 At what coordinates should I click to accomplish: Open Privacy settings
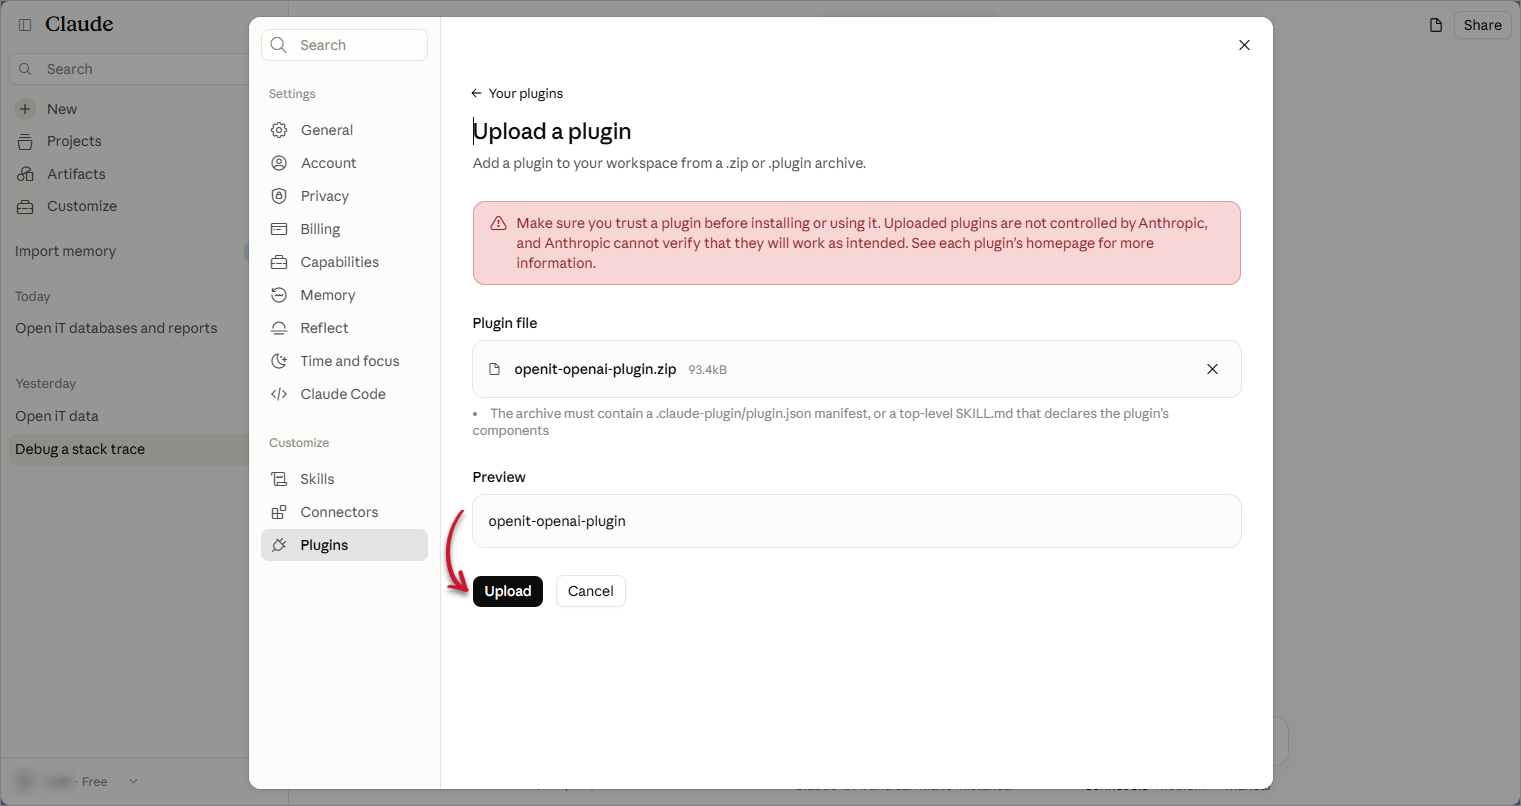click(344, 196)
